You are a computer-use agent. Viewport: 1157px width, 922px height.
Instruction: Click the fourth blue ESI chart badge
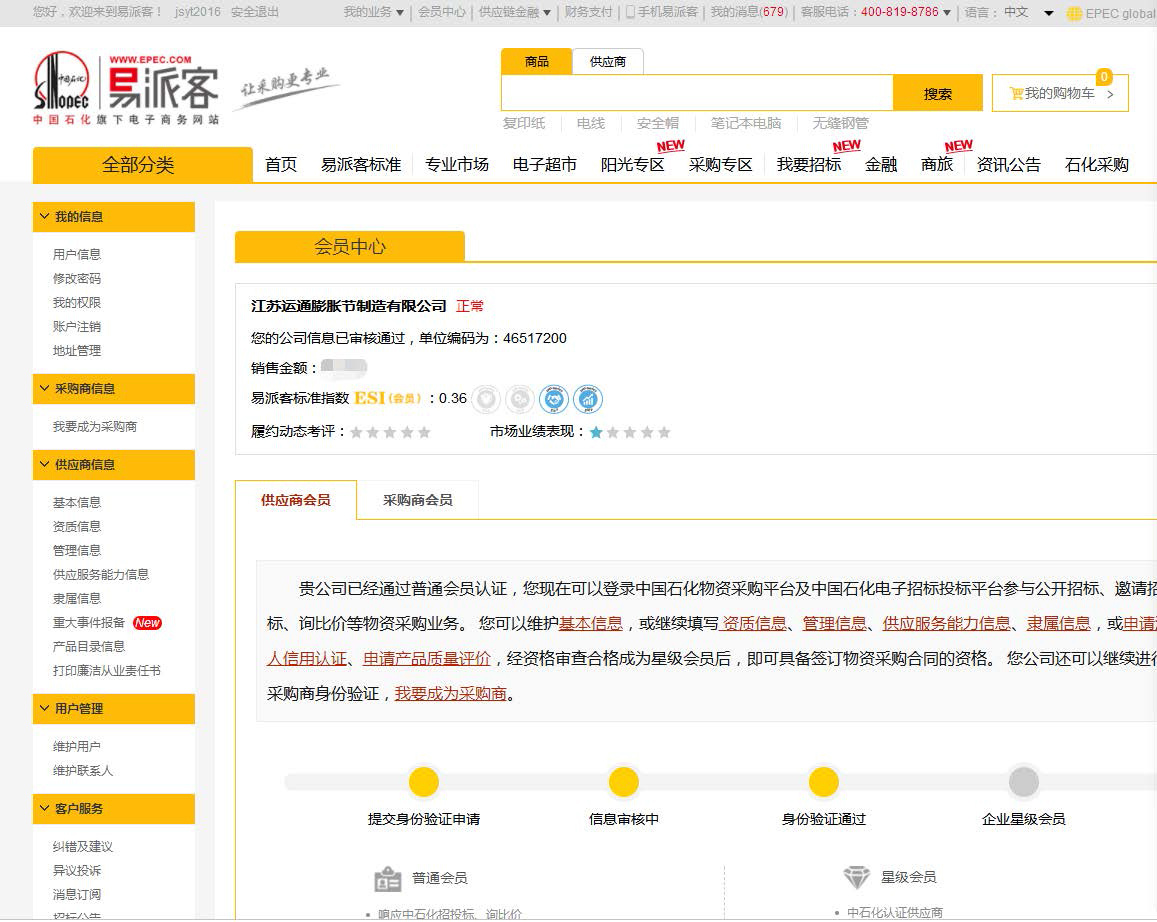(x=588, y=399)
